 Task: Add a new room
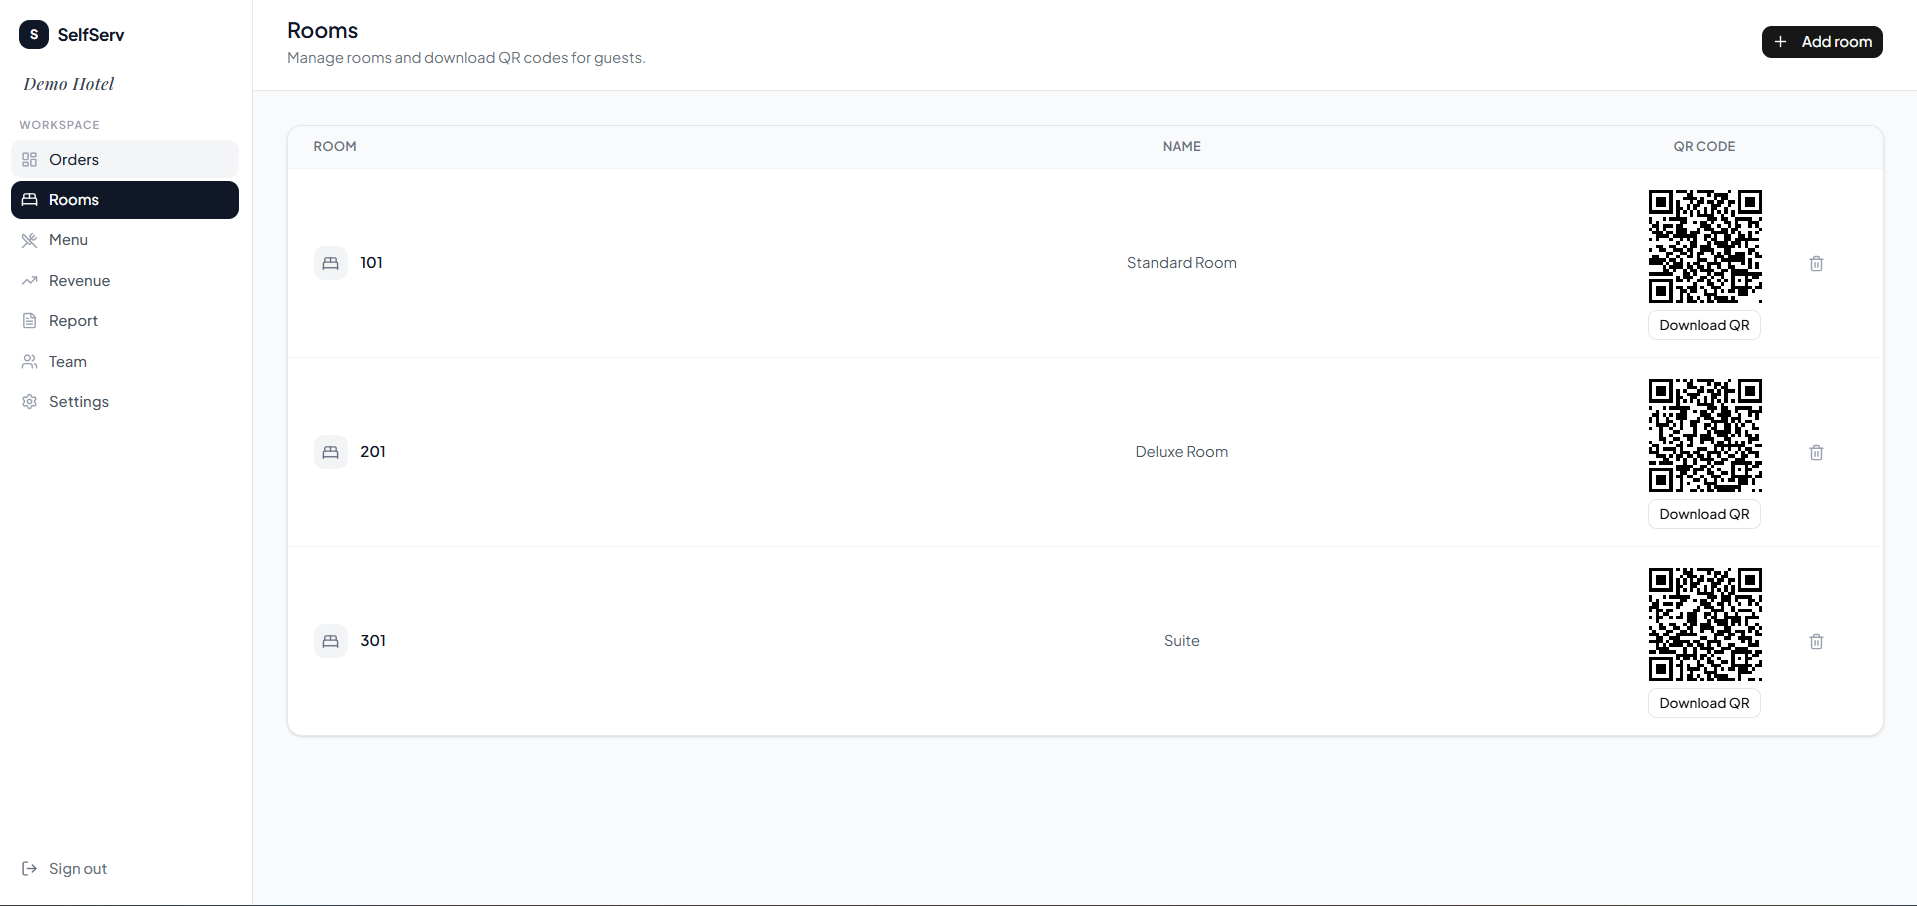1822,42
